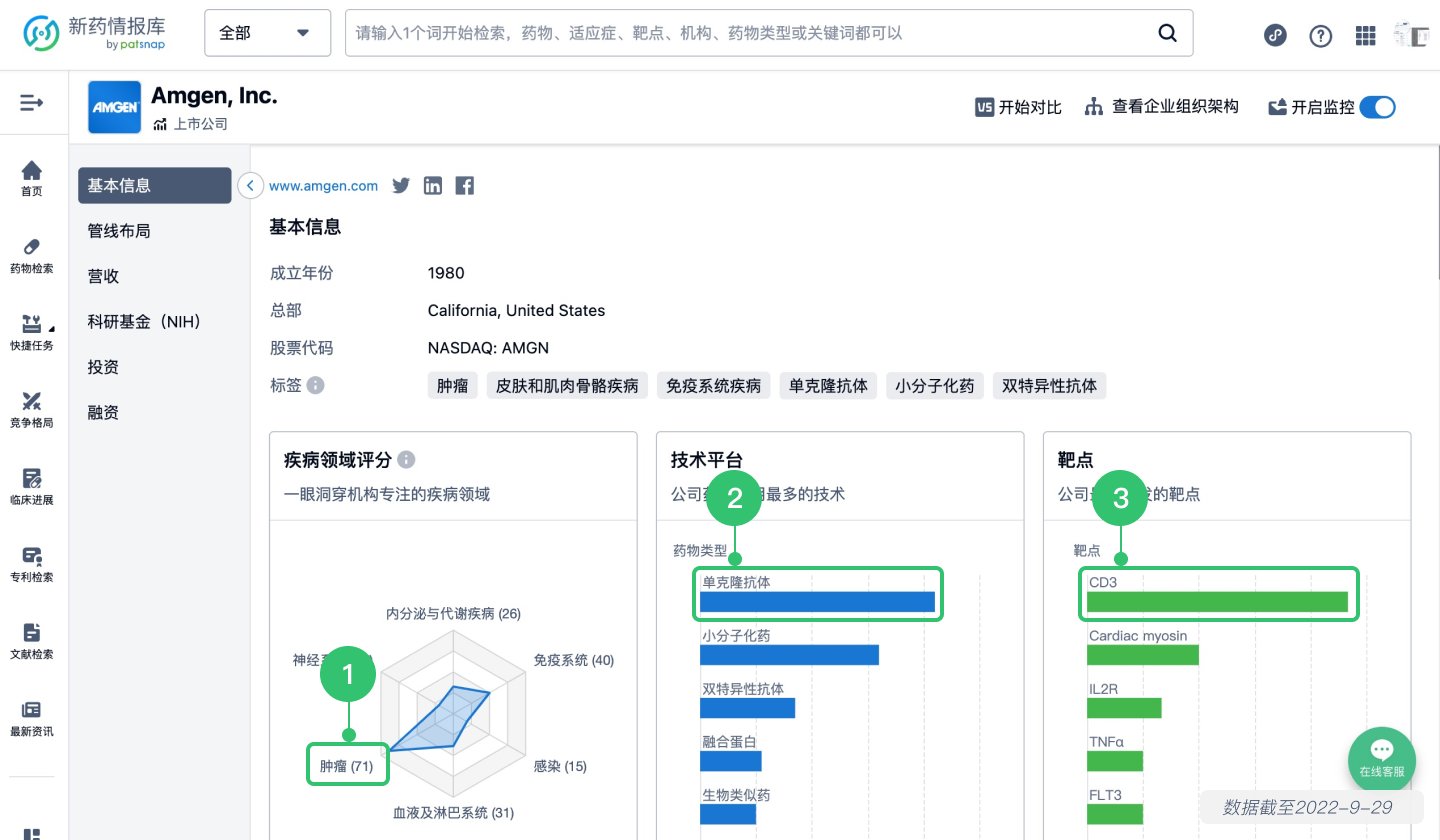Select 基本信息 tab
Screen dimensions: 1440x840
click(x=155, y=185)
